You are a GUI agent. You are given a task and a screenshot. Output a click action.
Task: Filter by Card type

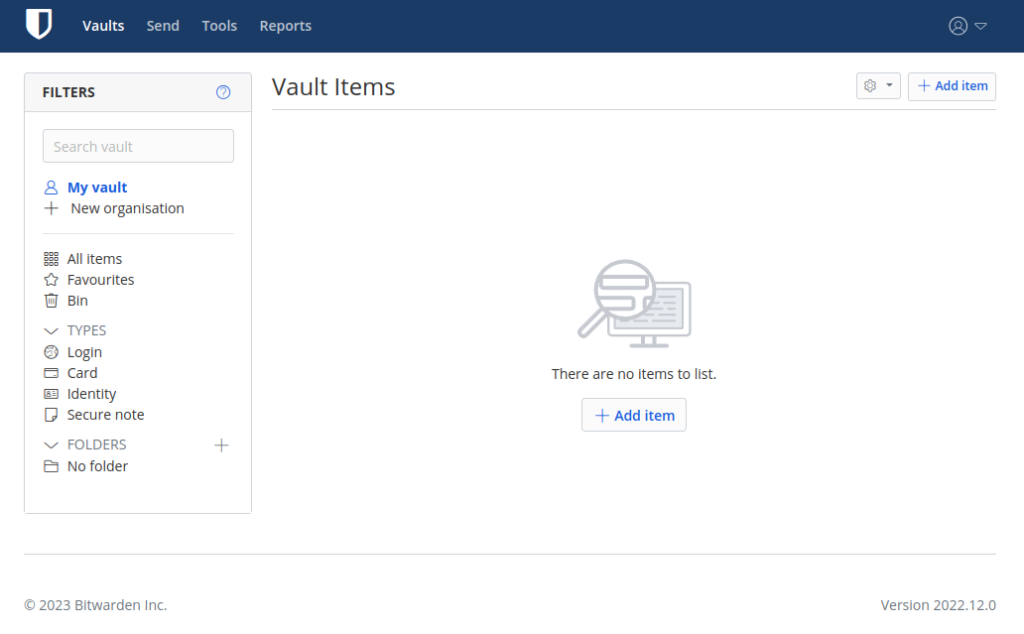(x=82, y=373)
